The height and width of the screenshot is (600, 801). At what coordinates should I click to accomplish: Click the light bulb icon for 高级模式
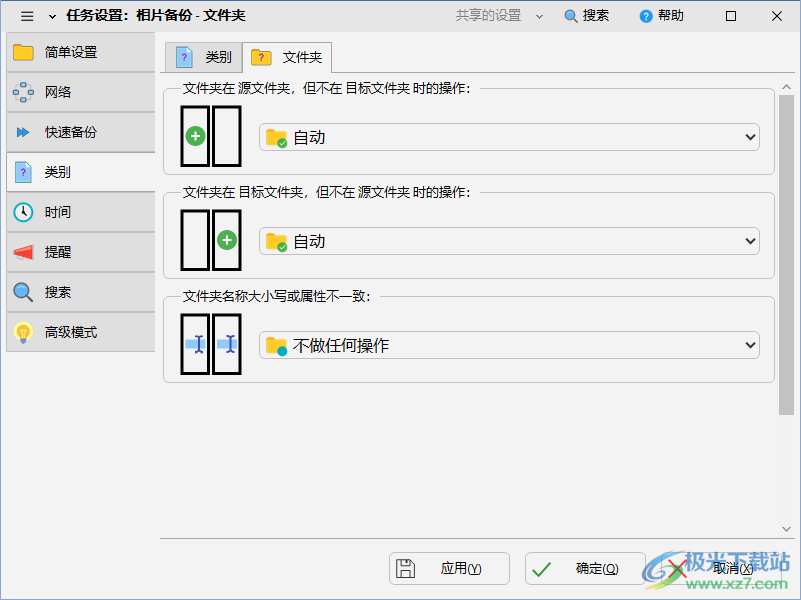pyautogui.click(x=23, y=332)
